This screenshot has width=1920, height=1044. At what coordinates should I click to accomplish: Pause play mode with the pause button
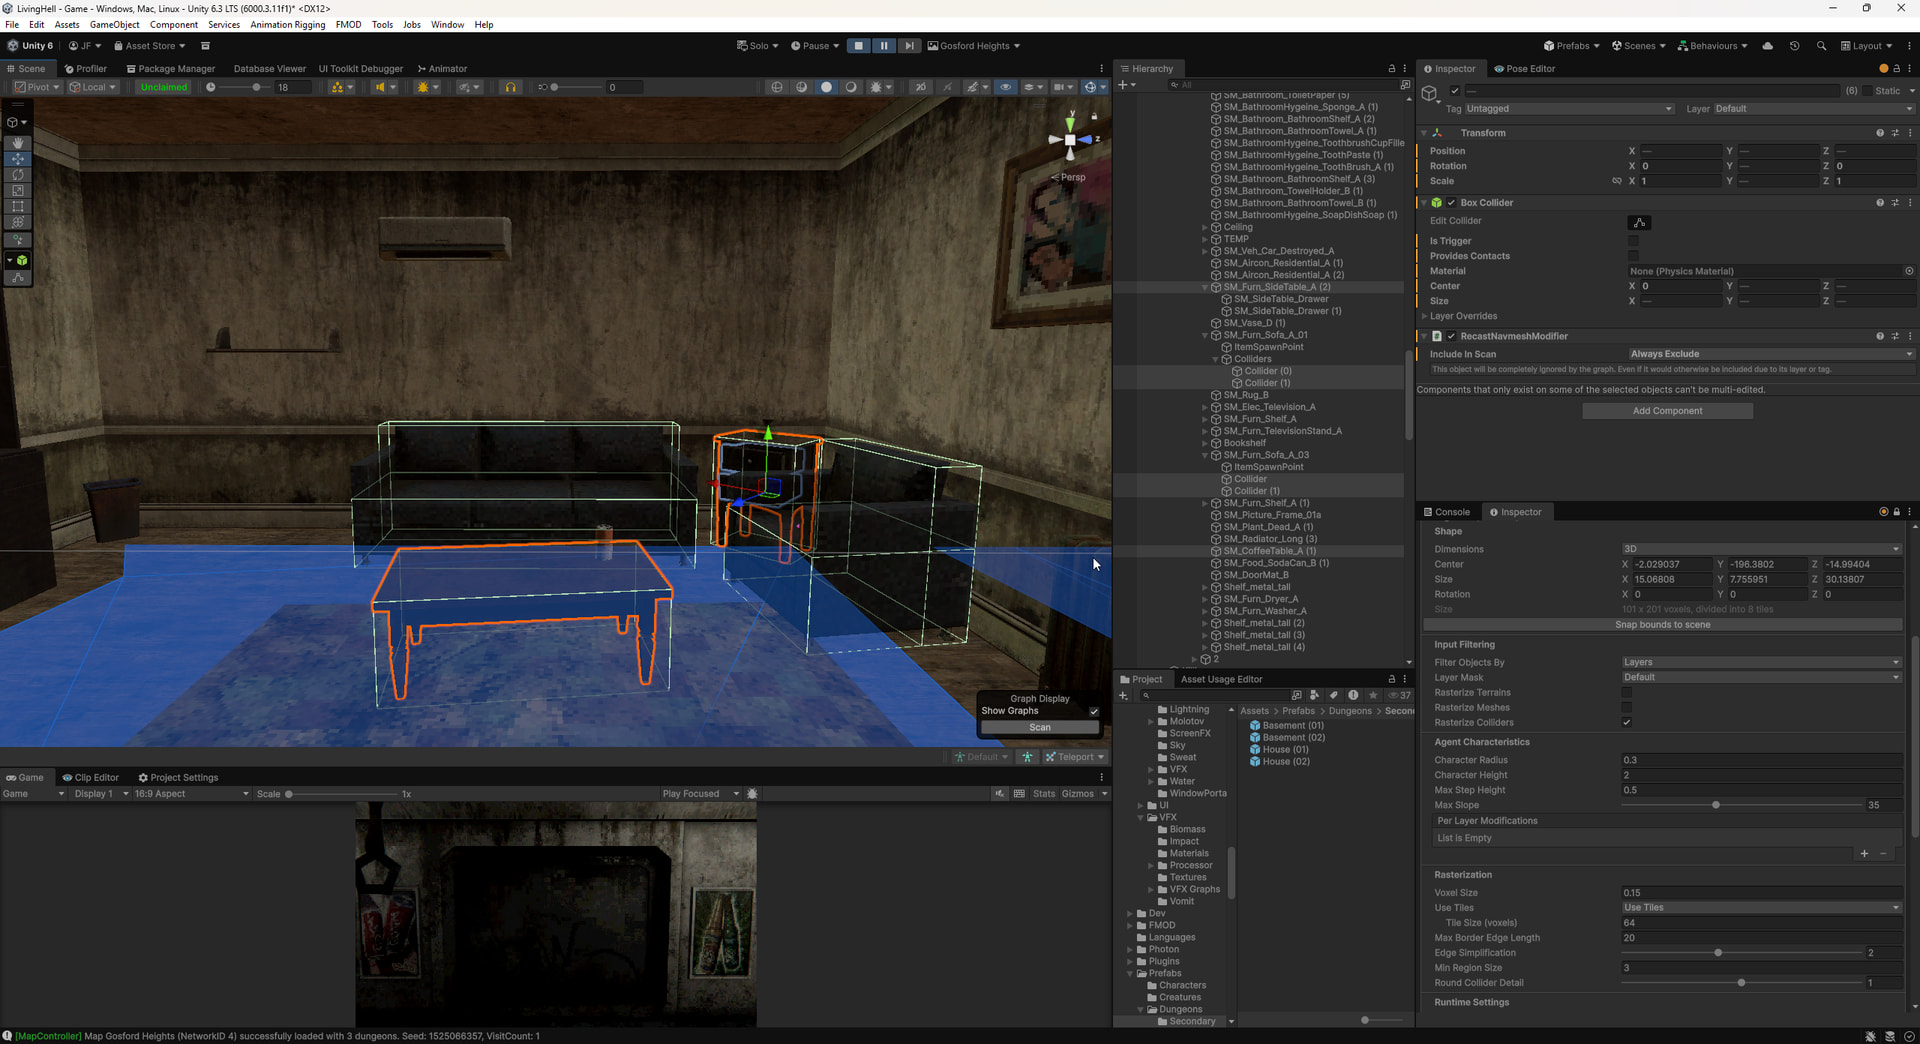pos(884,46)
